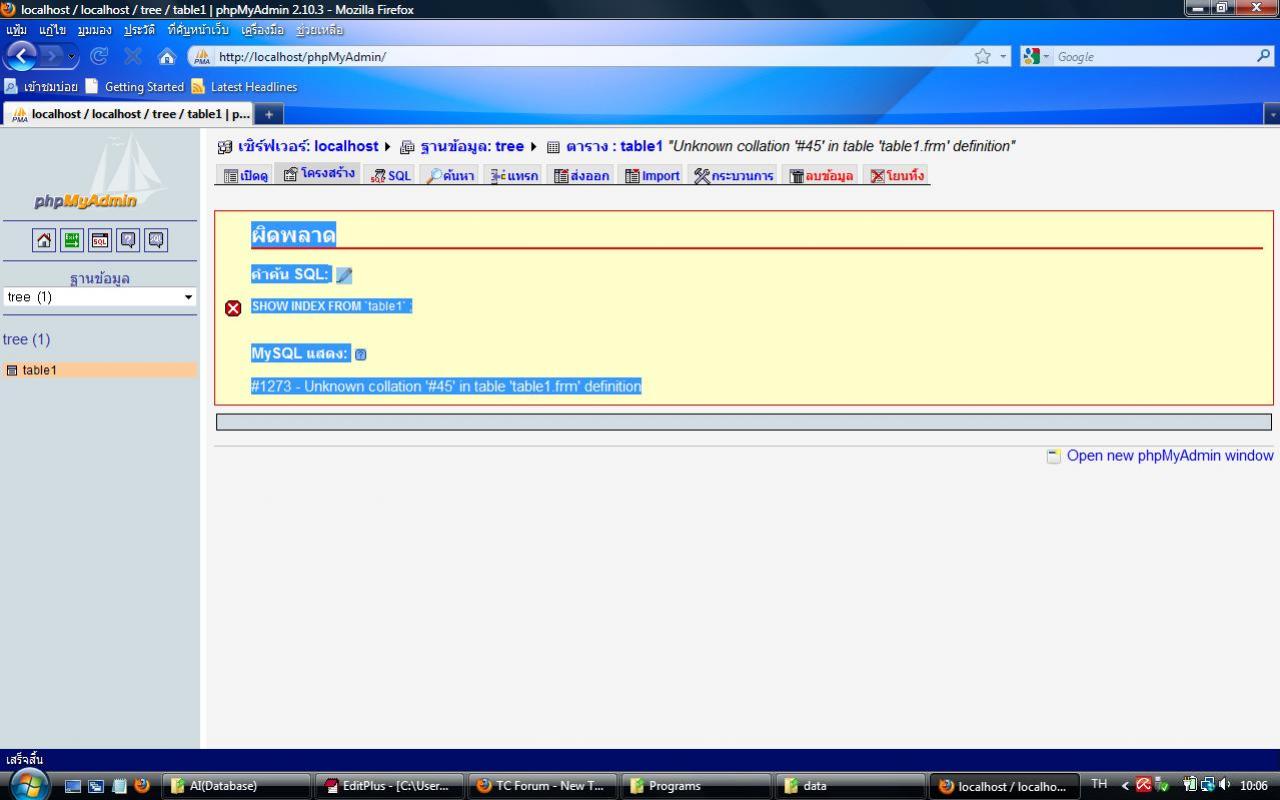The width and height of the screenshot is (1280, 800).
Task: Click the red error X icon
Action: [x=233, y=308]
